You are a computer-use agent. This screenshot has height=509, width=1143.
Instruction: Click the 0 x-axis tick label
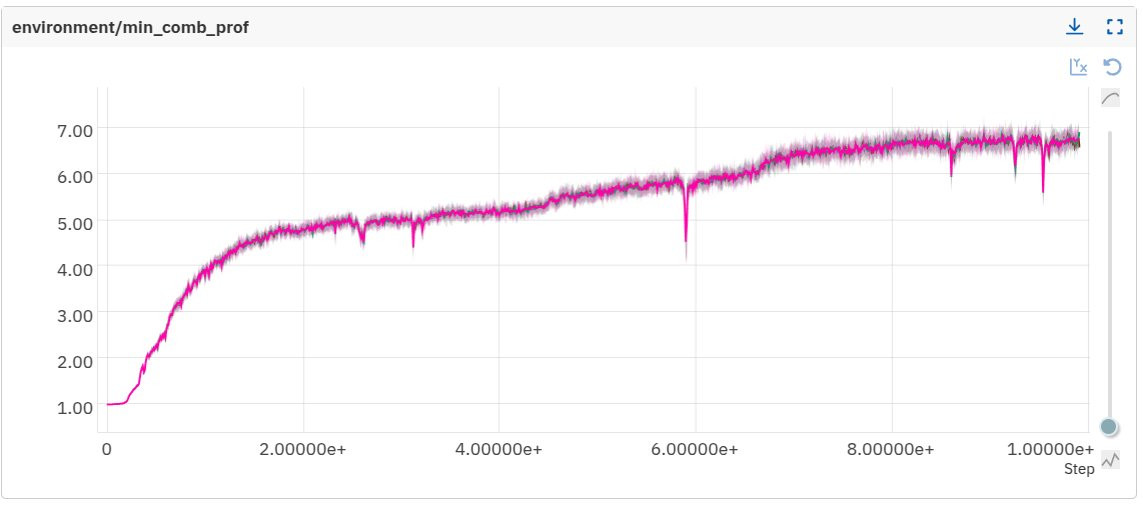coord(107,449)
